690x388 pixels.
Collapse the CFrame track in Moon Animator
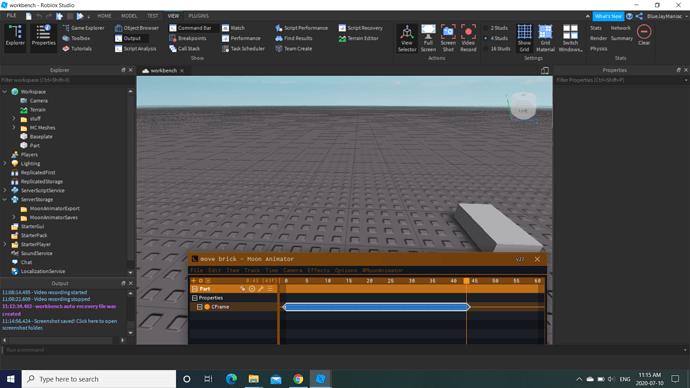click(199, 307)
